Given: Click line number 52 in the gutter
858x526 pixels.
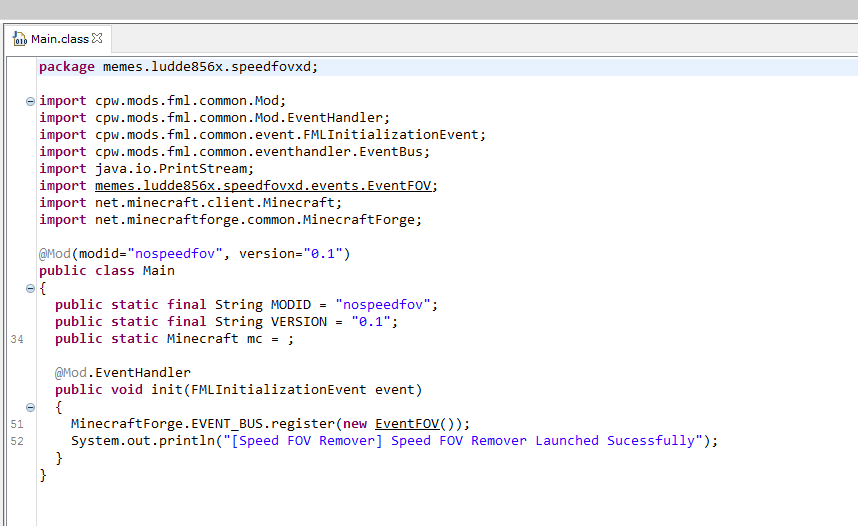Looking at the screenshot, I should tap(17, 441).
